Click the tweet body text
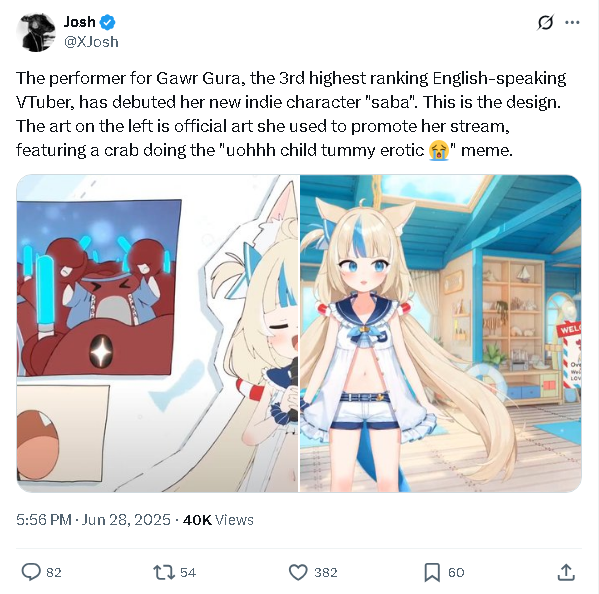The image size is (599, 594). click(291, 114)
